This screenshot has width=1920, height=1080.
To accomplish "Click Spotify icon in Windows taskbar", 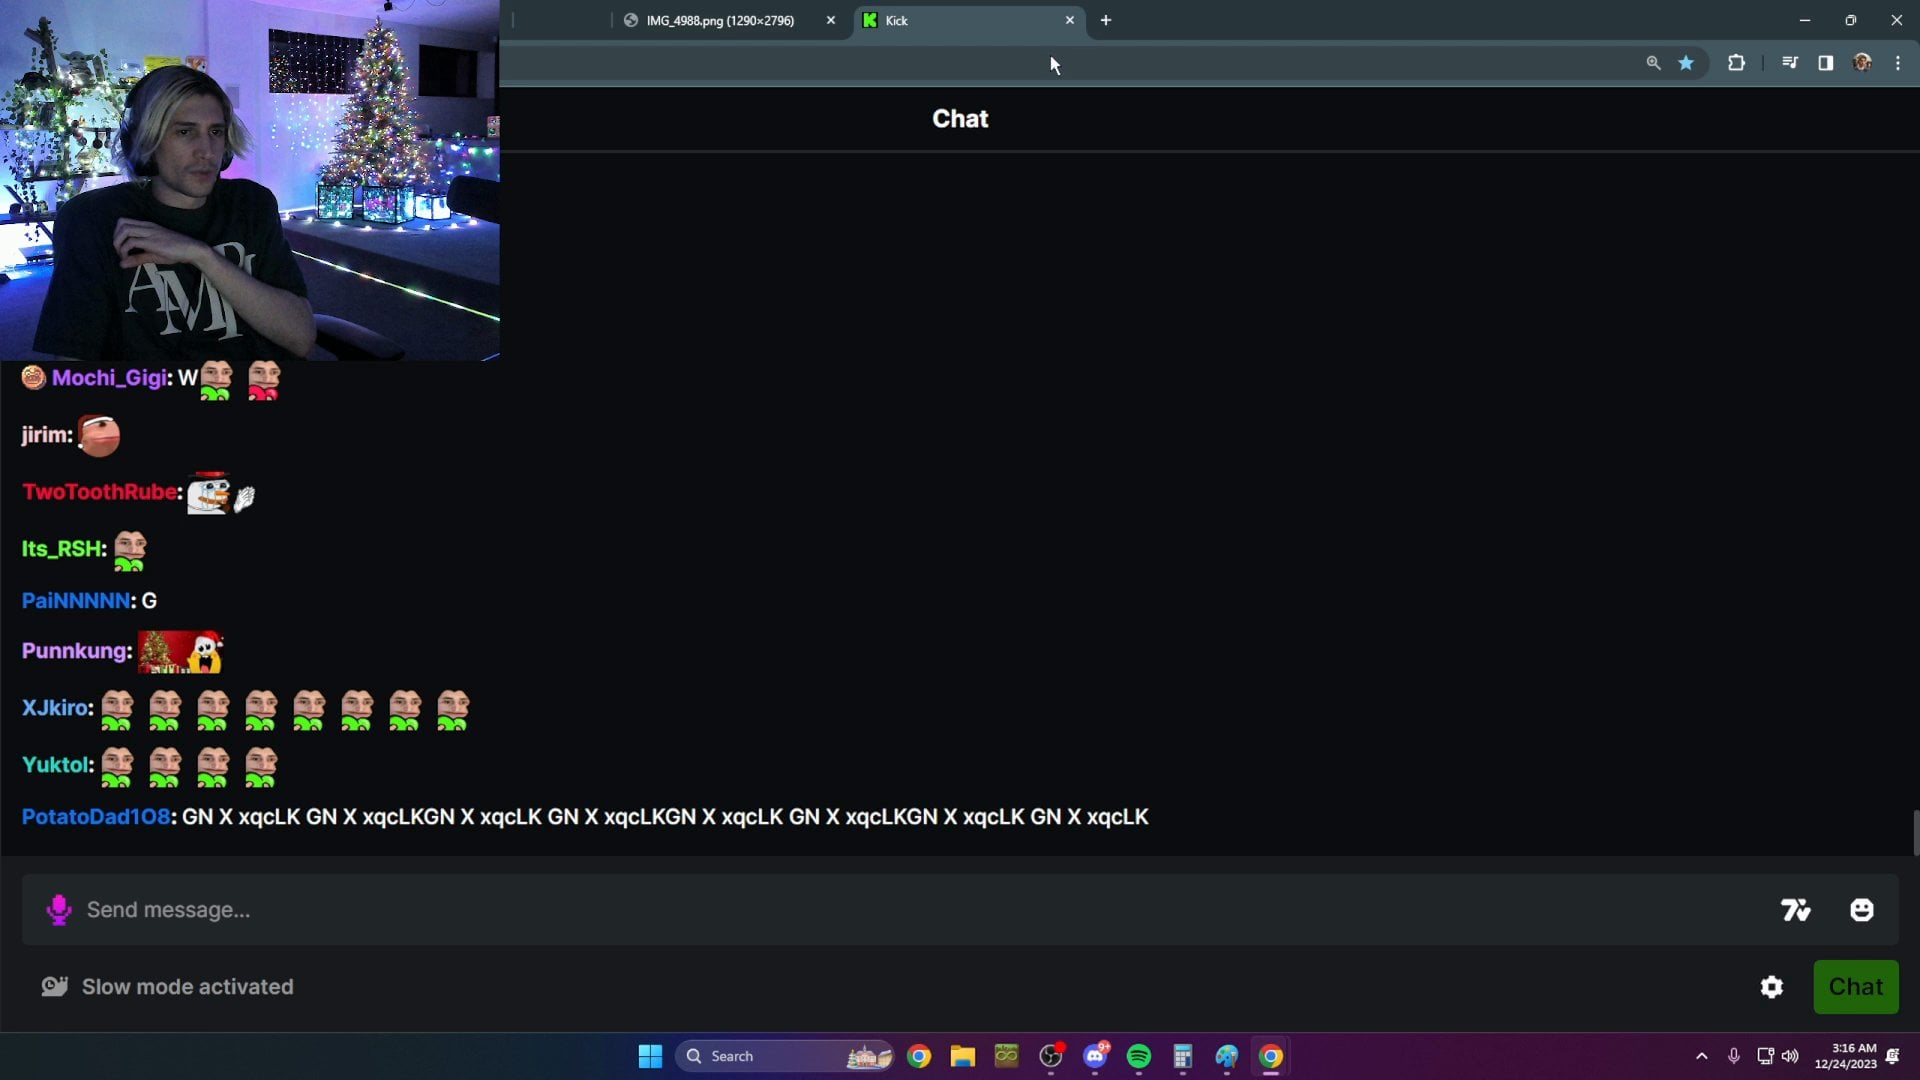I will point(1138,1055).
